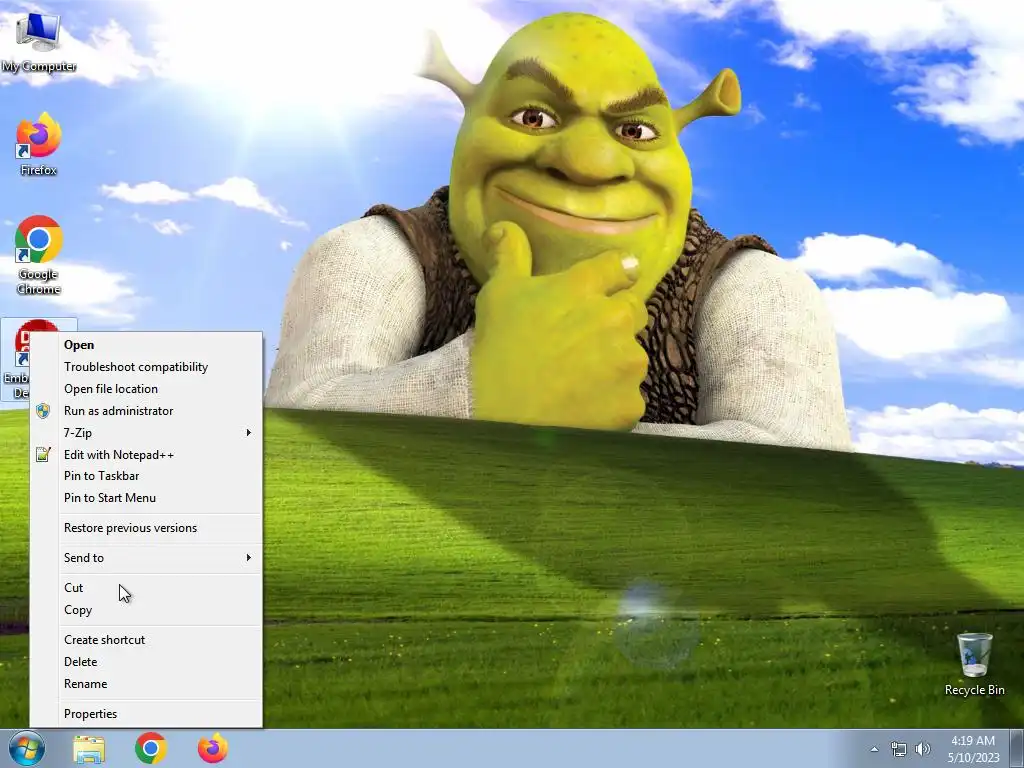Choose Rename from the context menu
The width and height of the screenshot is (1024, 768).
tap(146, 684)
